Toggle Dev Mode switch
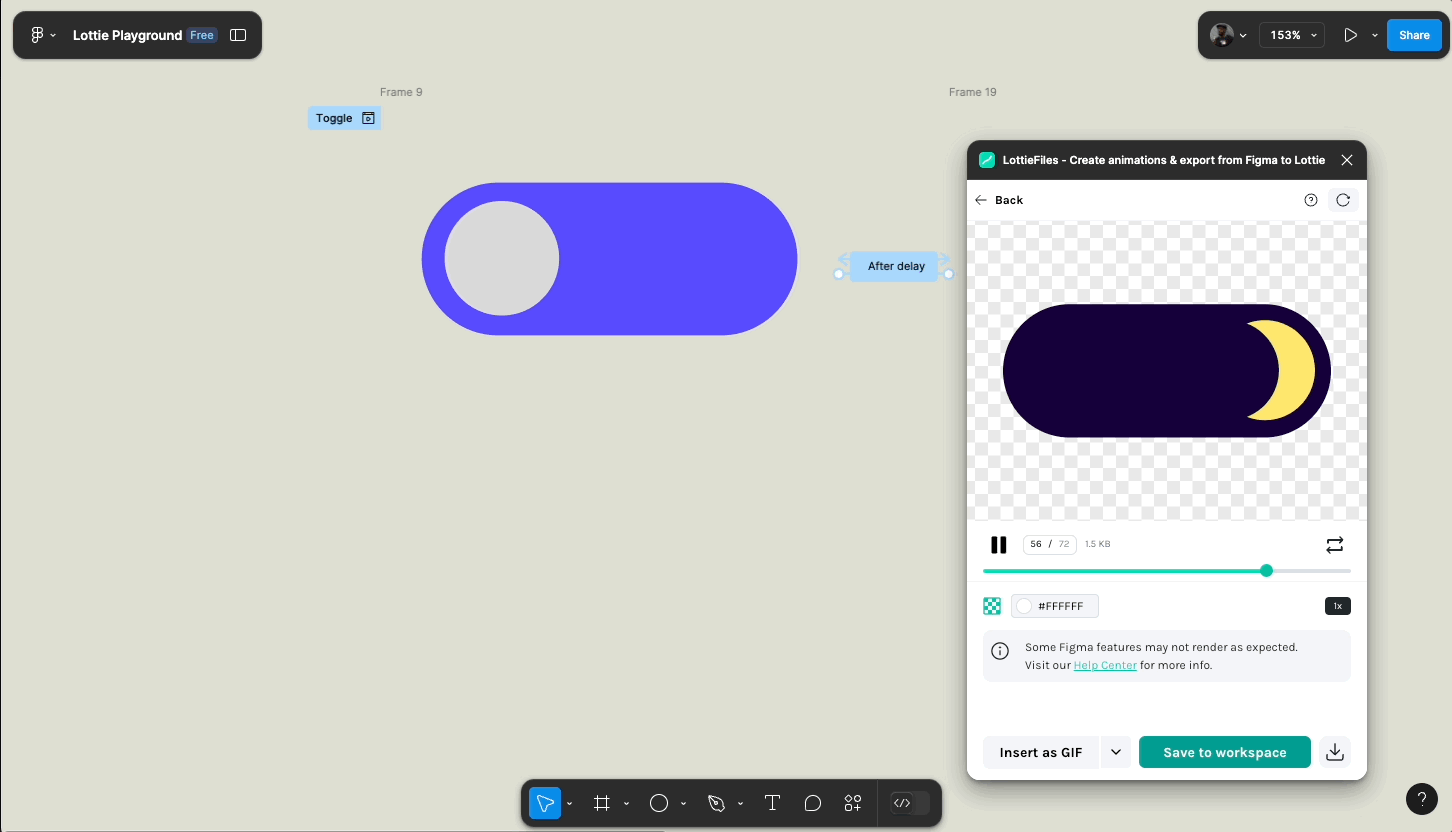The image size is (1452, 832). point(910,803)
